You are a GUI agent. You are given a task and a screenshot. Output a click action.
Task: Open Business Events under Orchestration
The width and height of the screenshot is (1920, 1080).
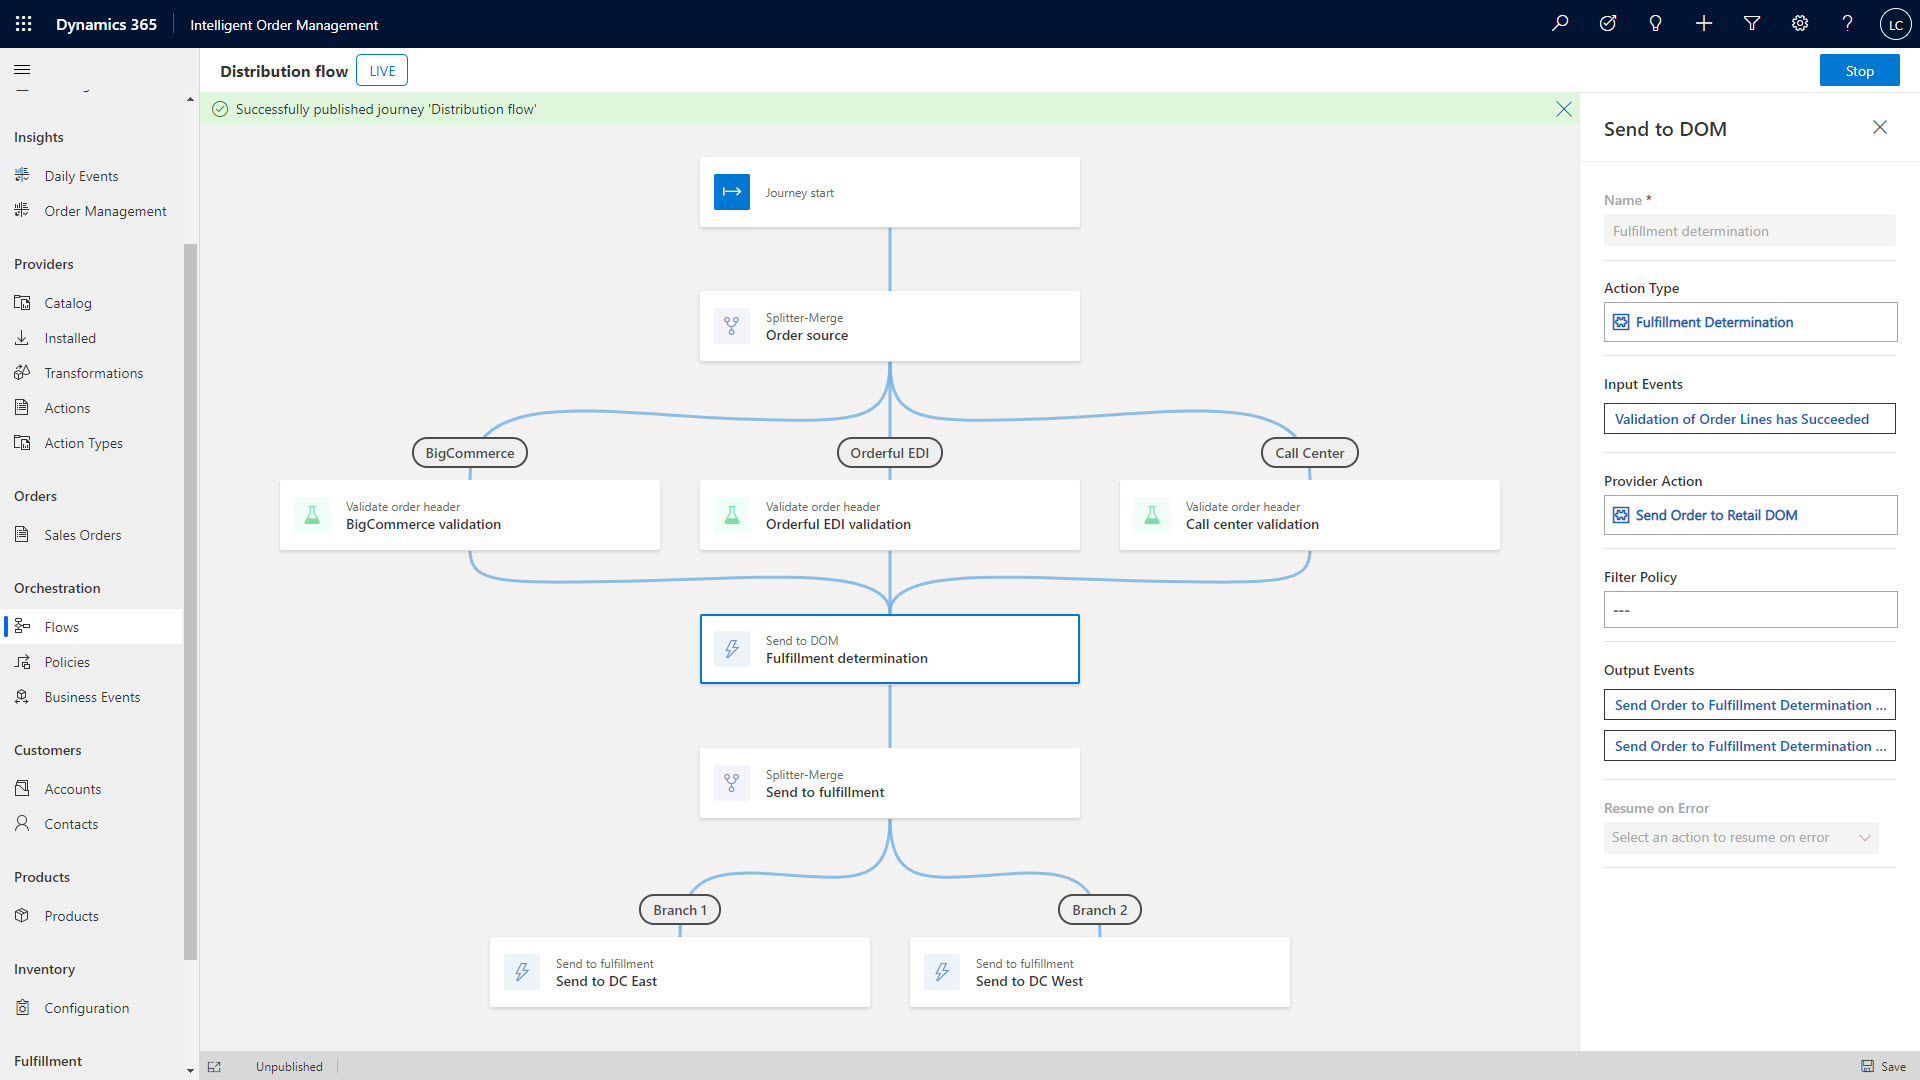91,696
